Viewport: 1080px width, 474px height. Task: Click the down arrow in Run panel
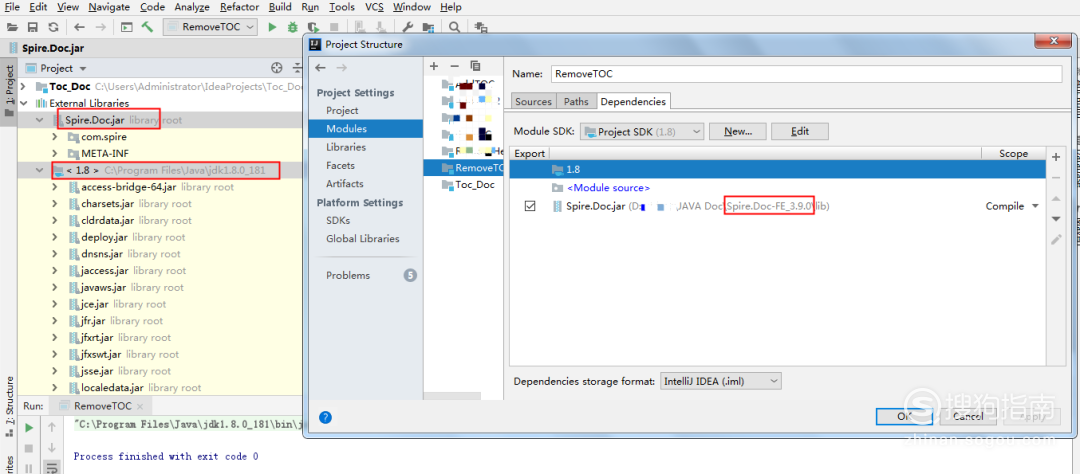[52, 449]
